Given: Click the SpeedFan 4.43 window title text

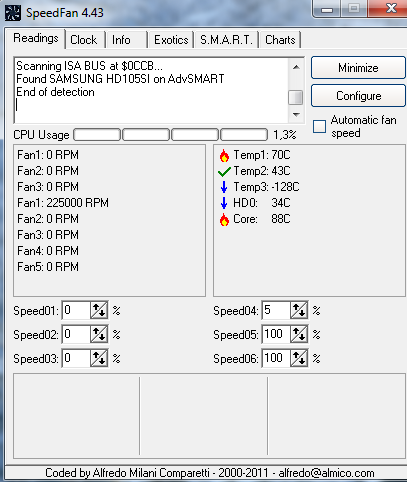Looking at the screenshot, I should [65, 13].
